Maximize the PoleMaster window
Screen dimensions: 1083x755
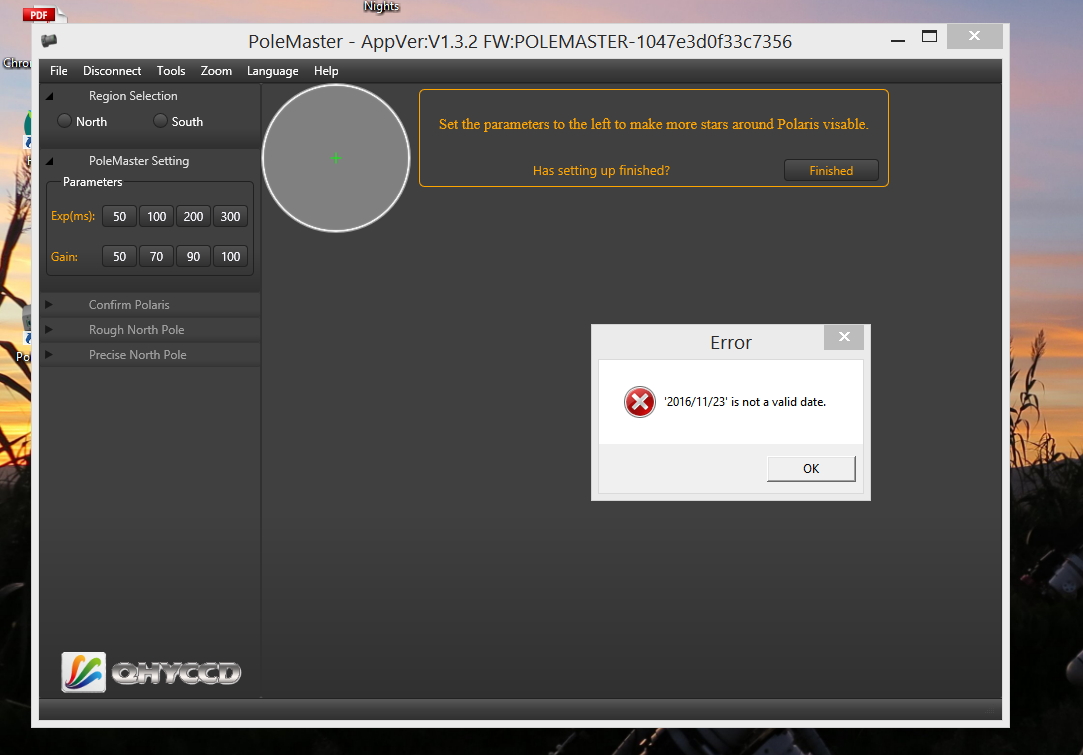pyautogui.click(x=930, y=37)
